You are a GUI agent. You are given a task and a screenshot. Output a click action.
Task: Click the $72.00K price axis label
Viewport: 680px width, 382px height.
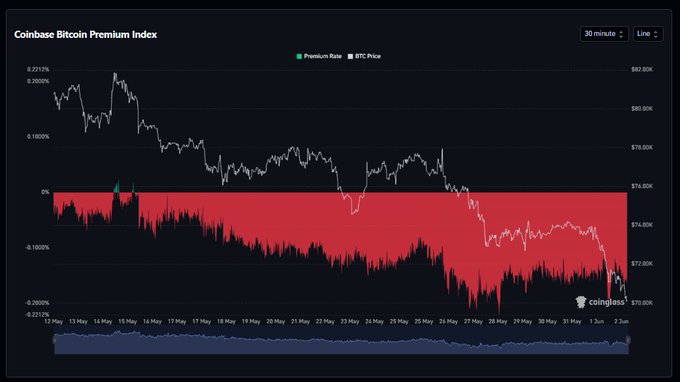click(642, 264)
